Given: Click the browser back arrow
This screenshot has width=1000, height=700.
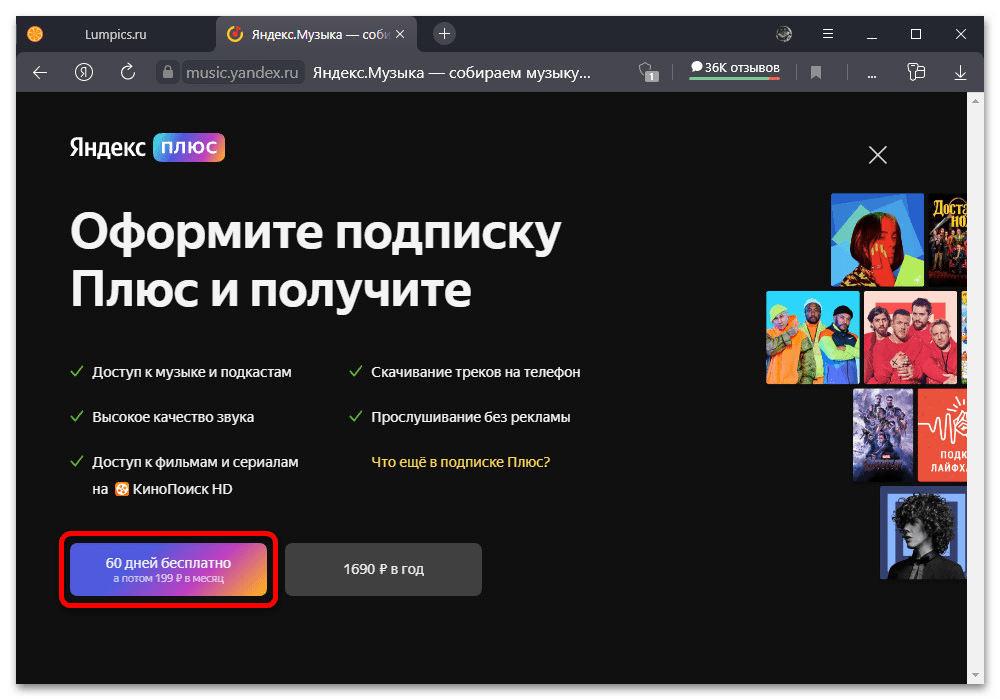Looking at the screenshot, I should 40,72.
